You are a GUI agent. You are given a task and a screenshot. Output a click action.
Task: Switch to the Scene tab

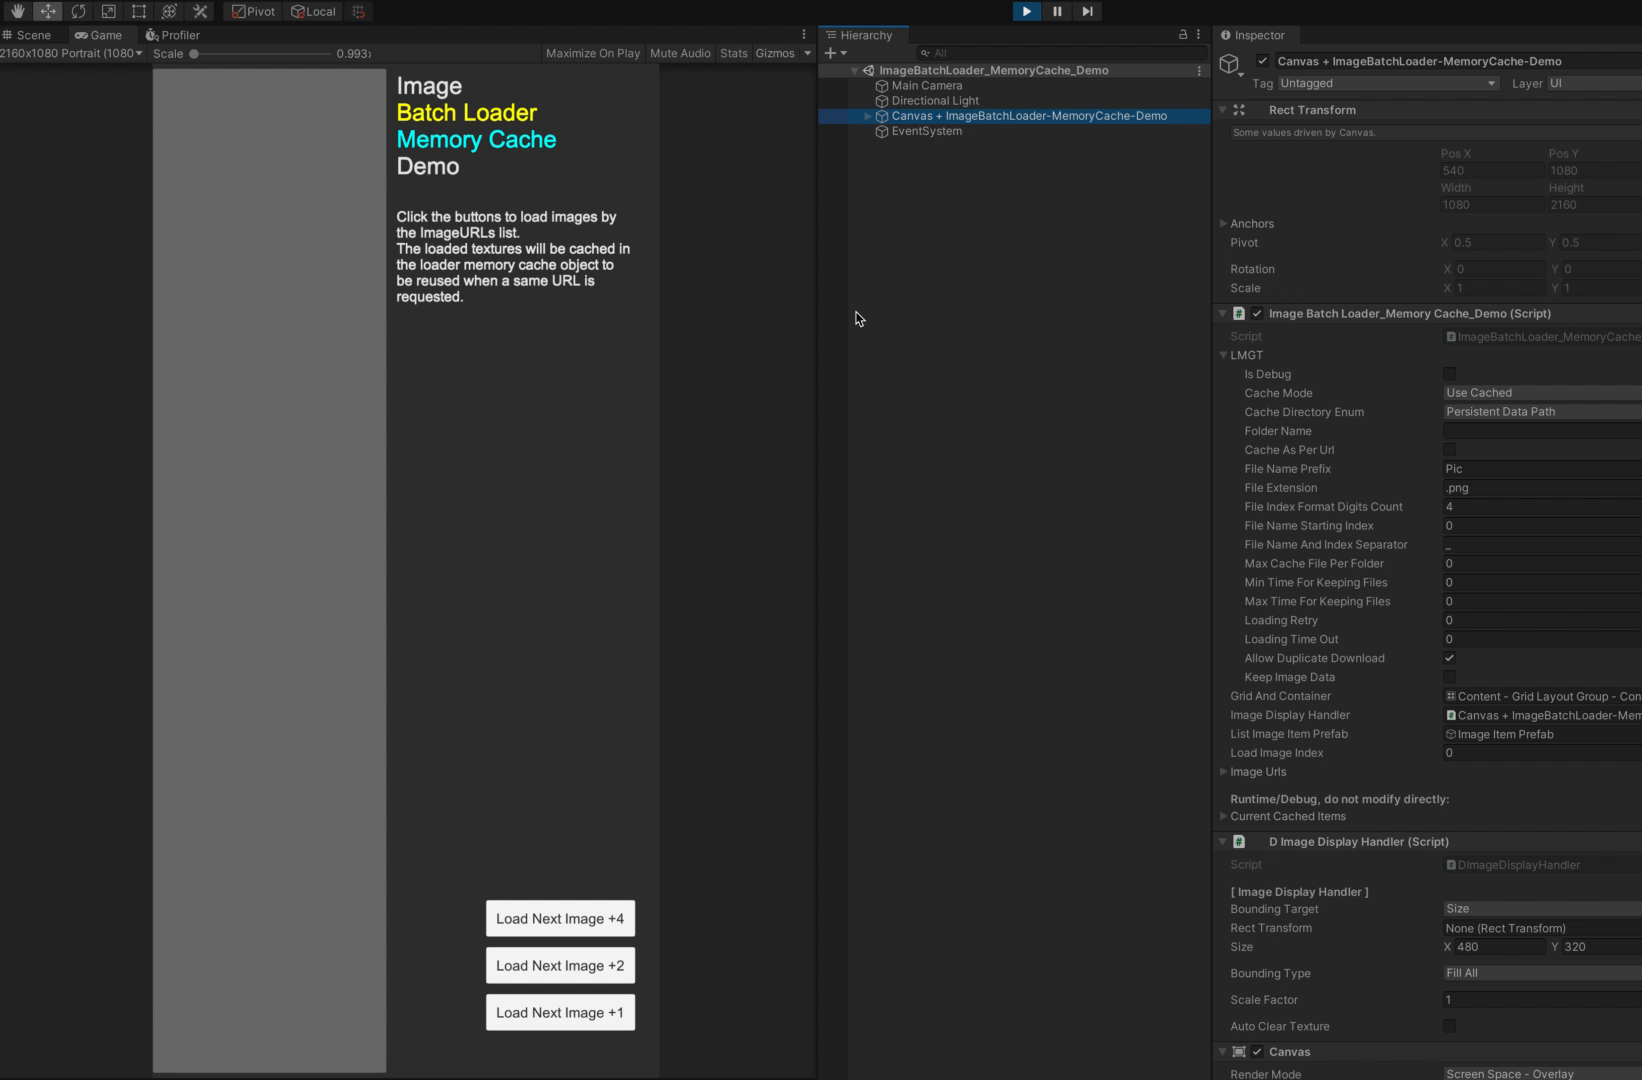point(27,35)
